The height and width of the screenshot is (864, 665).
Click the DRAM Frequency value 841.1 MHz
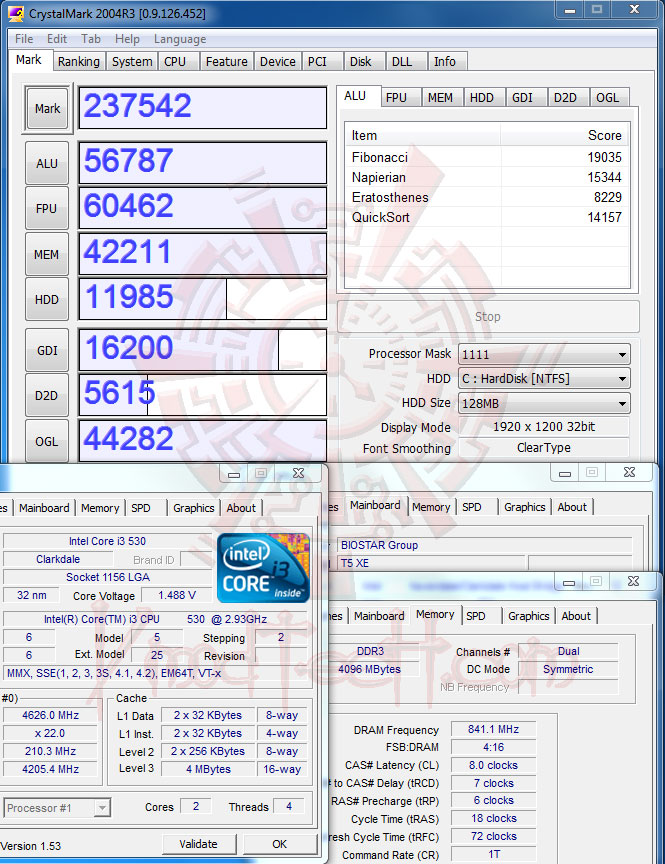494,729
